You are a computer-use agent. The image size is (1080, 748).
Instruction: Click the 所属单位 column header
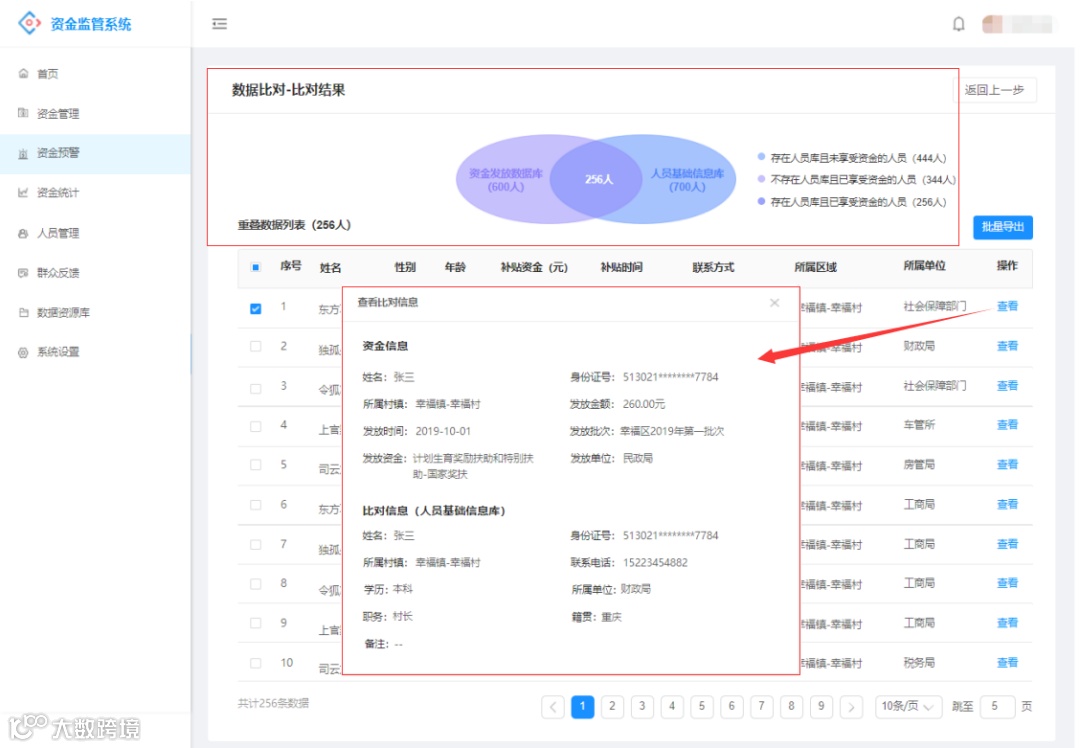pyautogui.click(x=924, y=266)
